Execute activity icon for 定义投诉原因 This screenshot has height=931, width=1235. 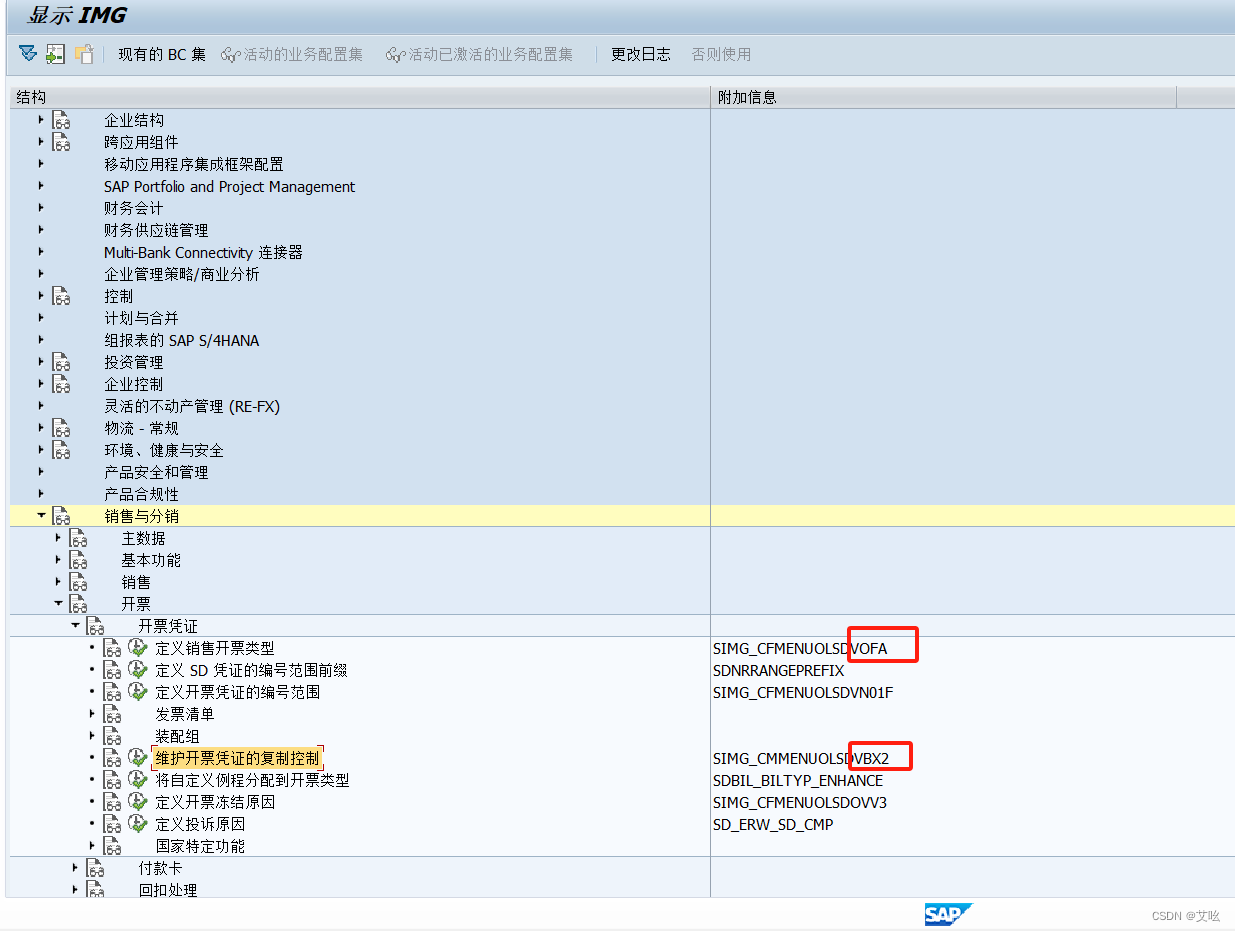pos(138,824)
